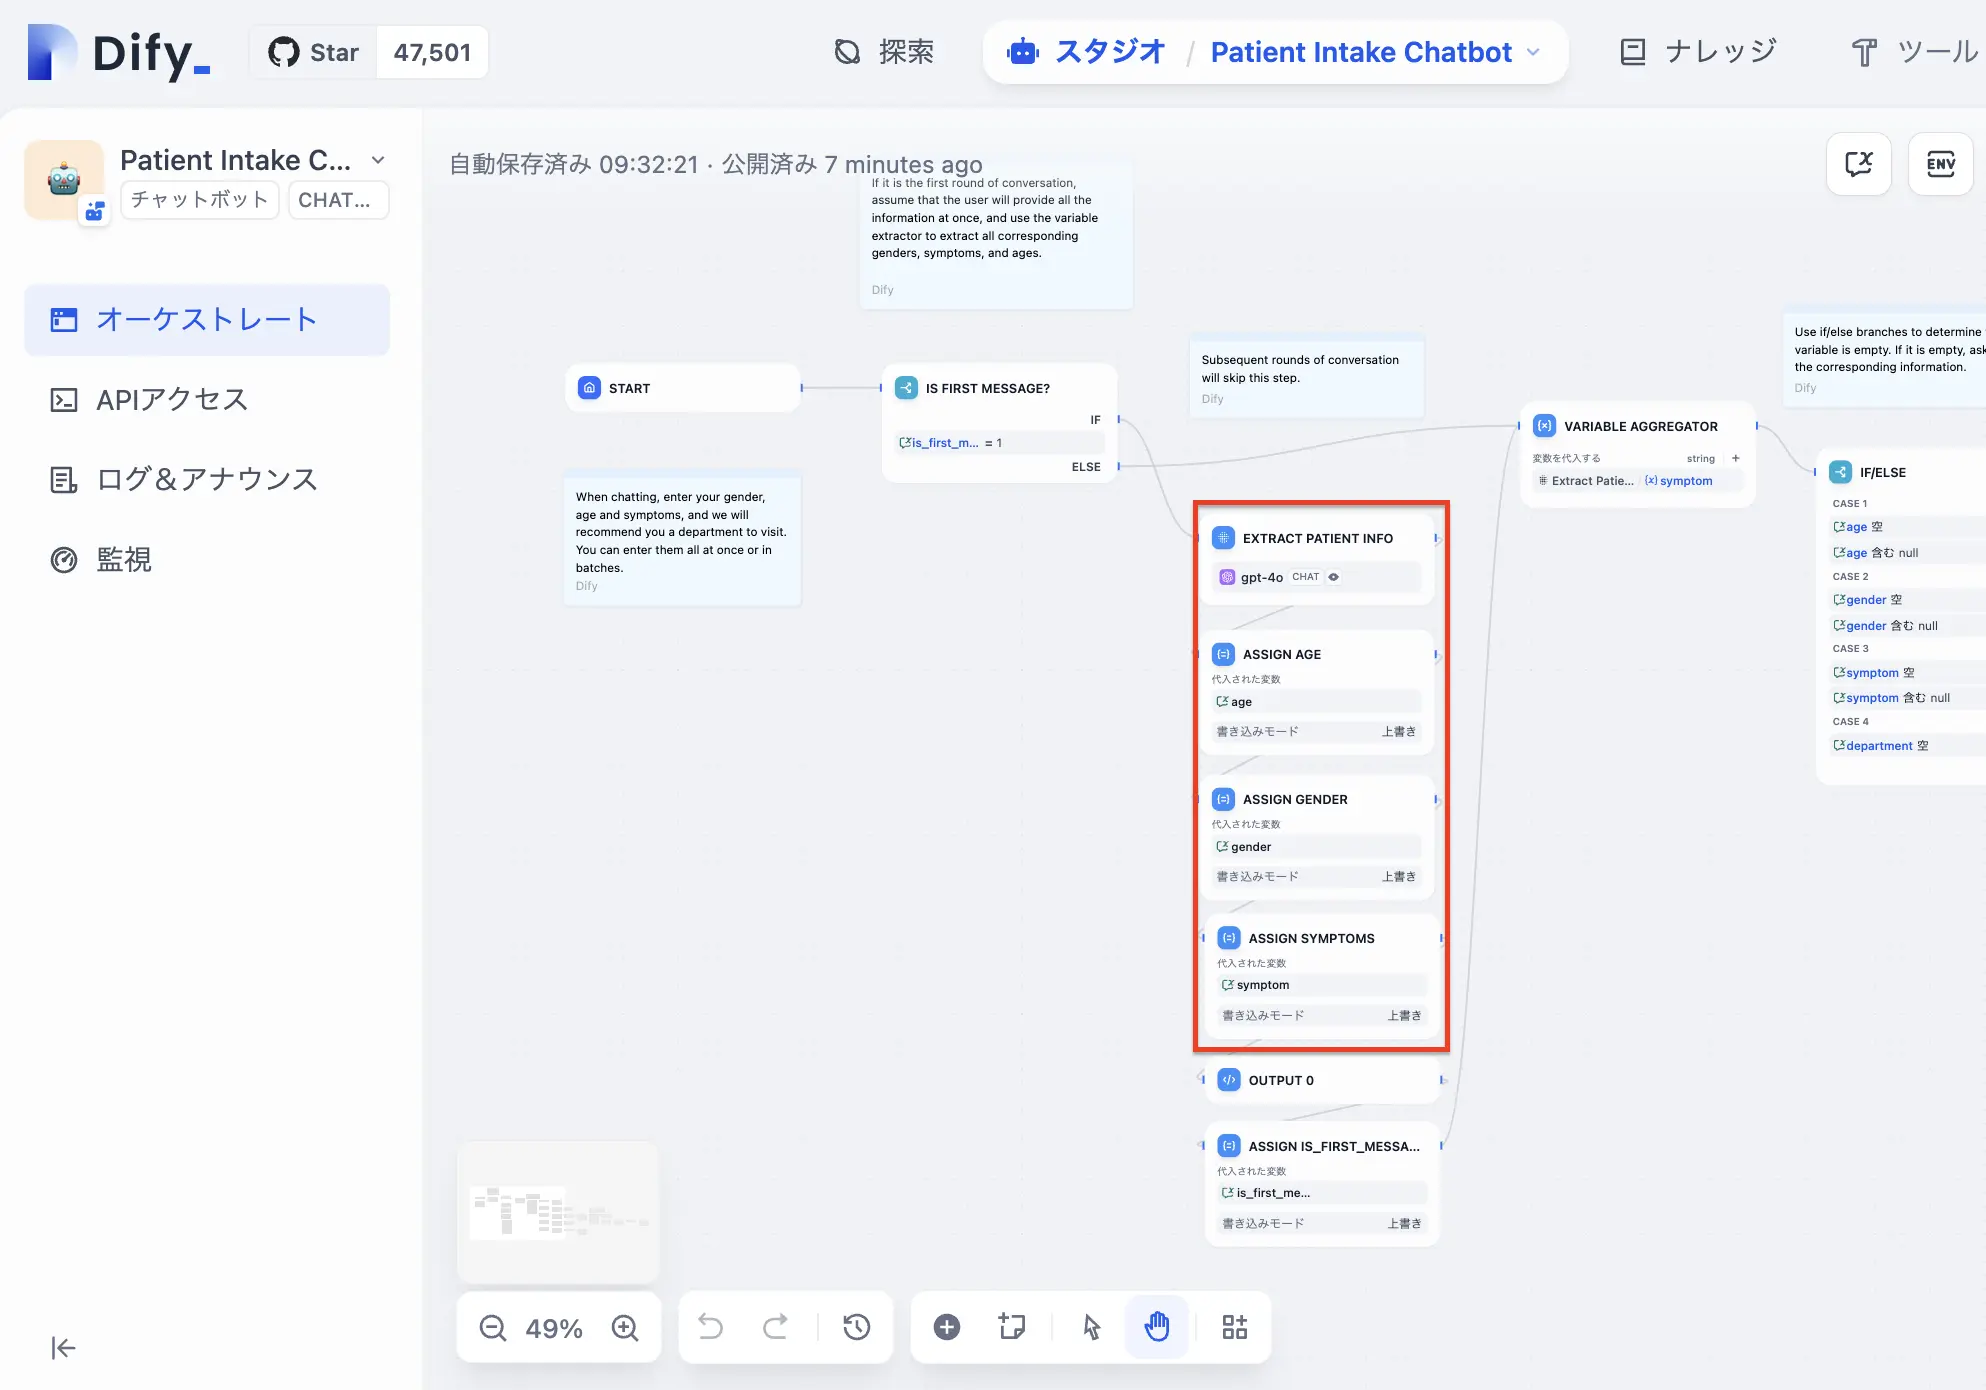Click the department 空 condition in CASE 4
1986x1390 pixels.
coord(1908,746)
